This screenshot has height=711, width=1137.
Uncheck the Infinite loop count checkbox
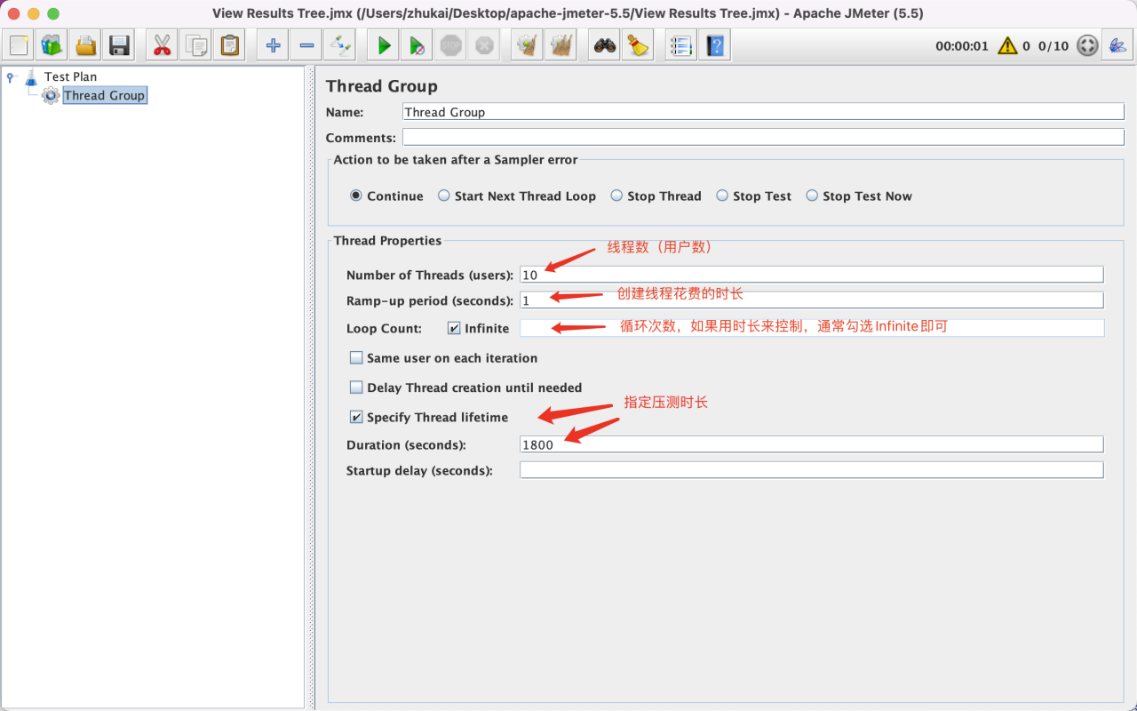[454, 328]
